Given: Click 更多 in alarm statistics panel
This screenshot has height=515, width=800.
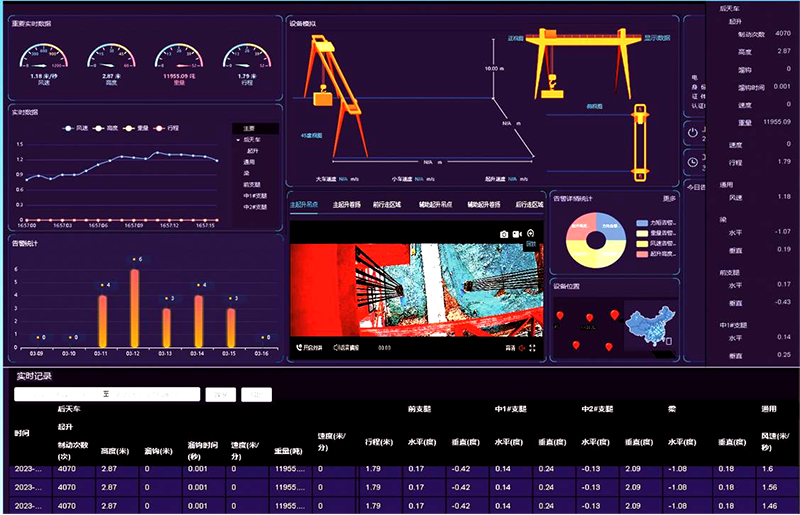Looking at the screenshot, I should (669, 198).
